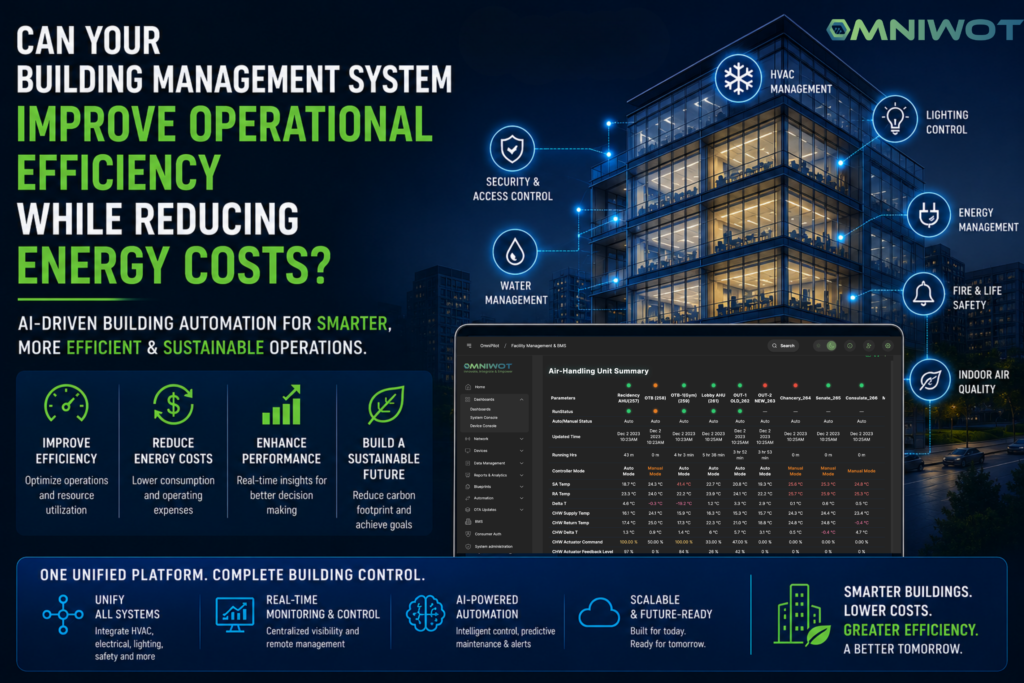Click the Updated Time row label
The image size is (1024, 683).
[566, 437]
